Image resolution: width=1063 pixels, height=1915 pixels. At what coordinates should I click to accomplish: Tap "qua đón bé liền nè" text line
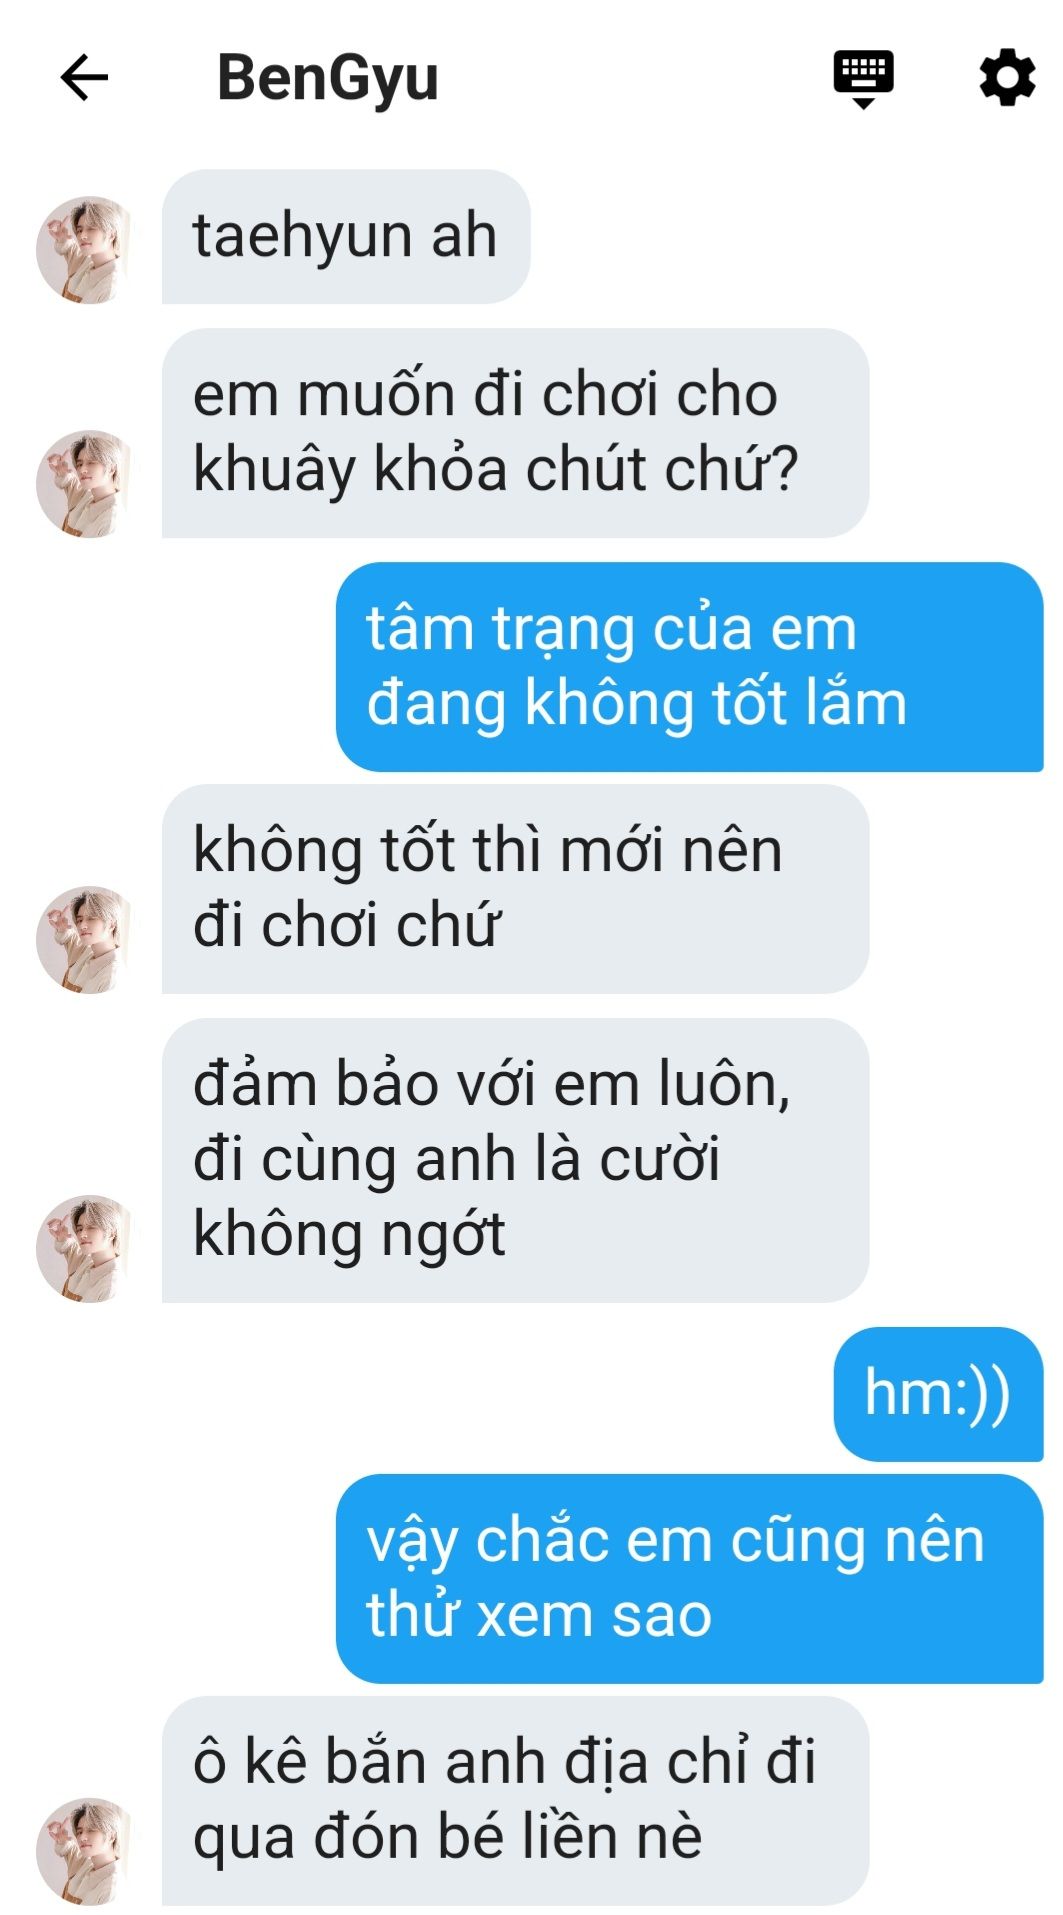click(x=447, y=1838)
